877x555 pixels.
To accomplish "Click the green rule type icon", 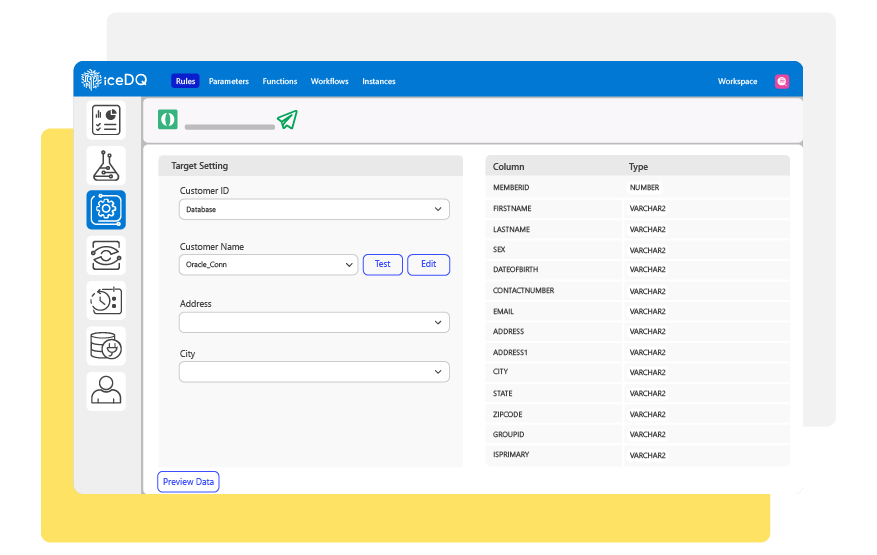I will coord(168,119).
